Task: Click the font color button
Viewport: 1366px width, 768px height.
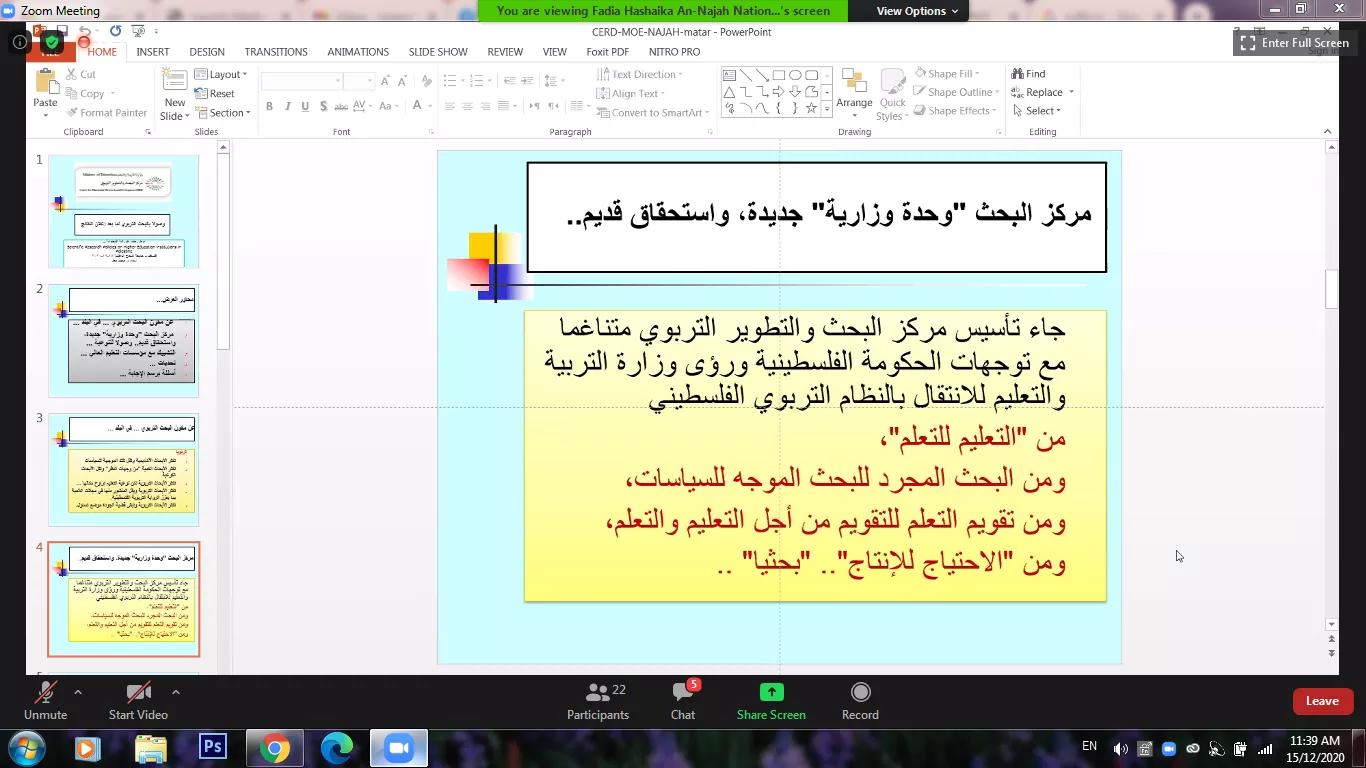Action: pyautogui.click(x=419, y=107)
